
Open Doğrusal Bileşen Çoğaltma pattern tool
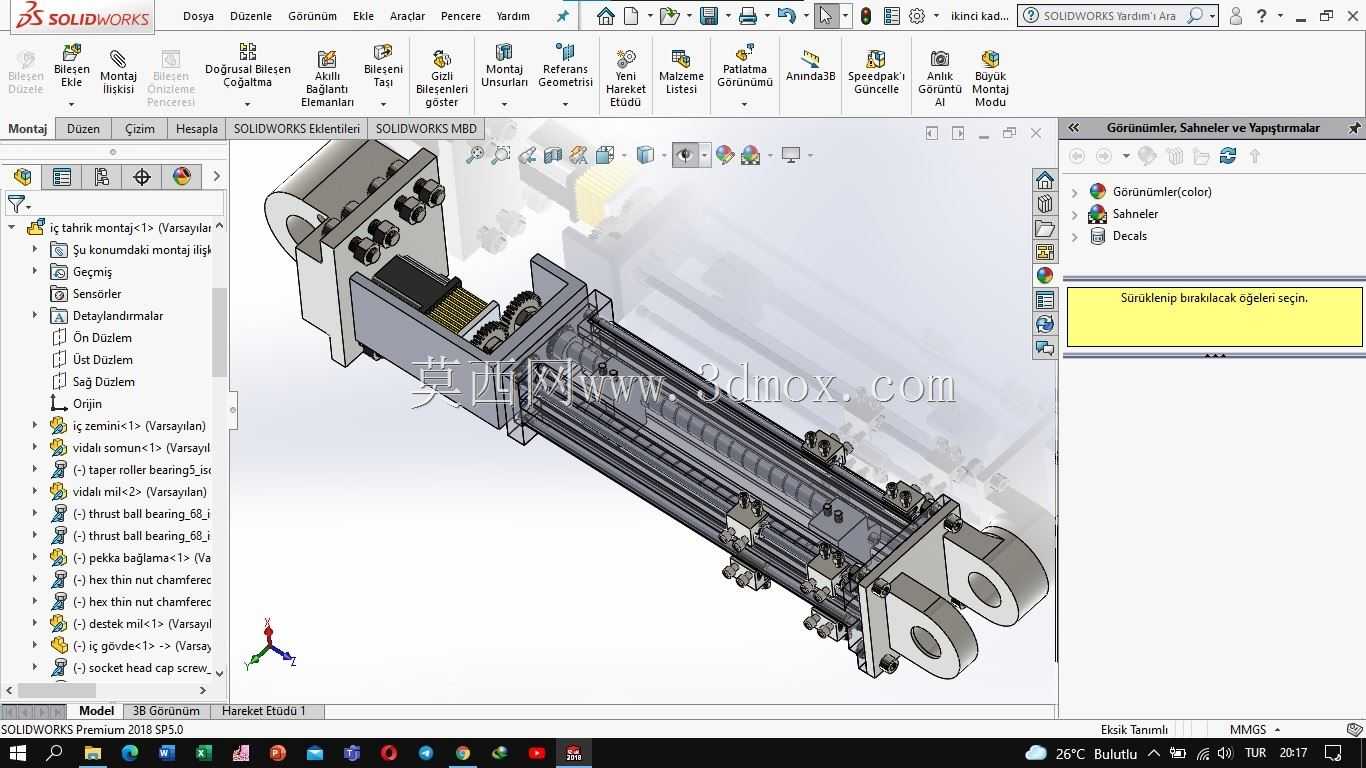click(248, 66)
